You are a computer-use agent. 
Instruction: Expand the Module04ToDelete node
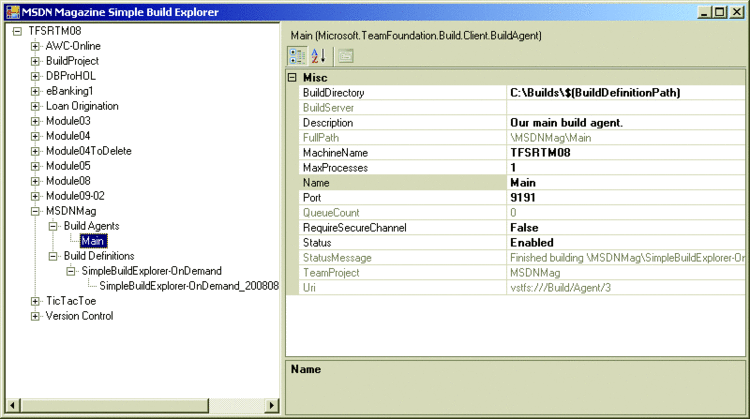pos(35,151)
